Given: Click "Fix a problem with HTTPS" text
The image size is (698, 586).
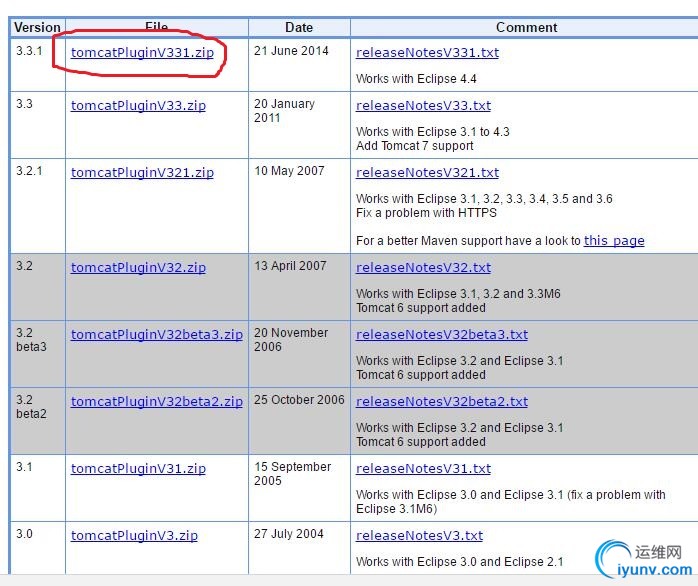Looking at the screenshot, I should click(426, 213).
